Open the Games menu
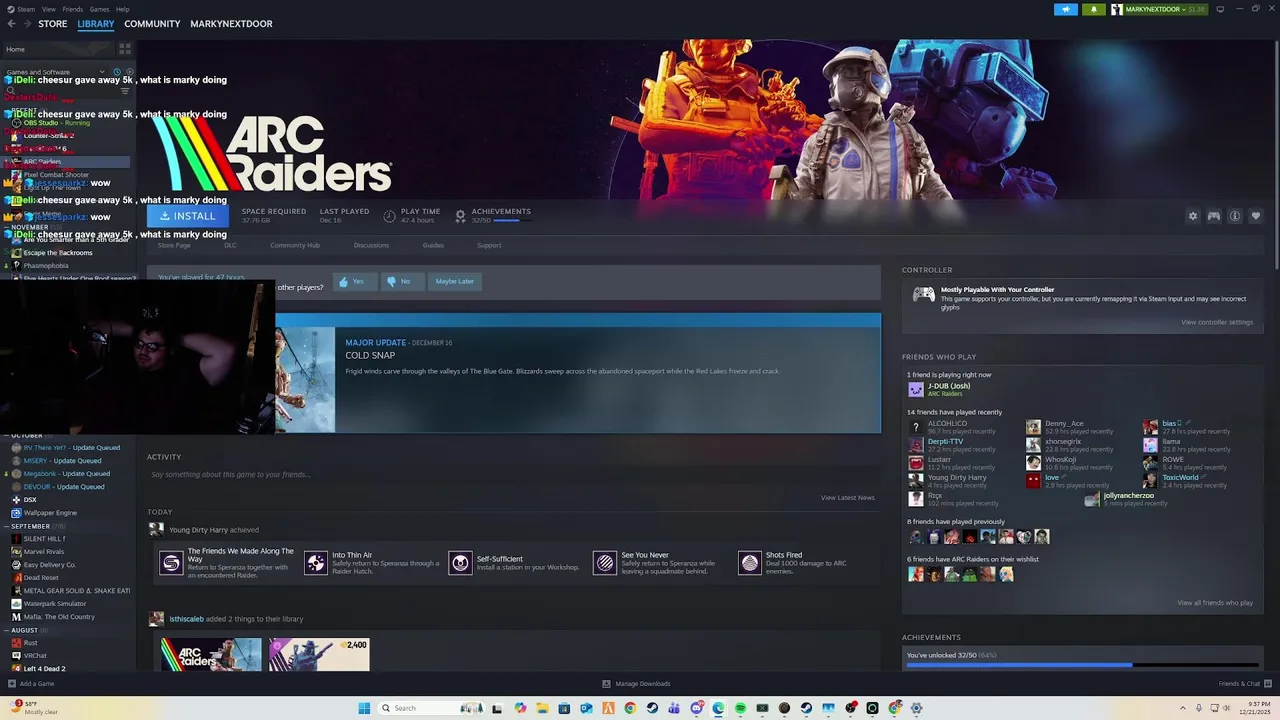Screen dimensions: 1280x720 pyautogui.click(x=100, y=9)
